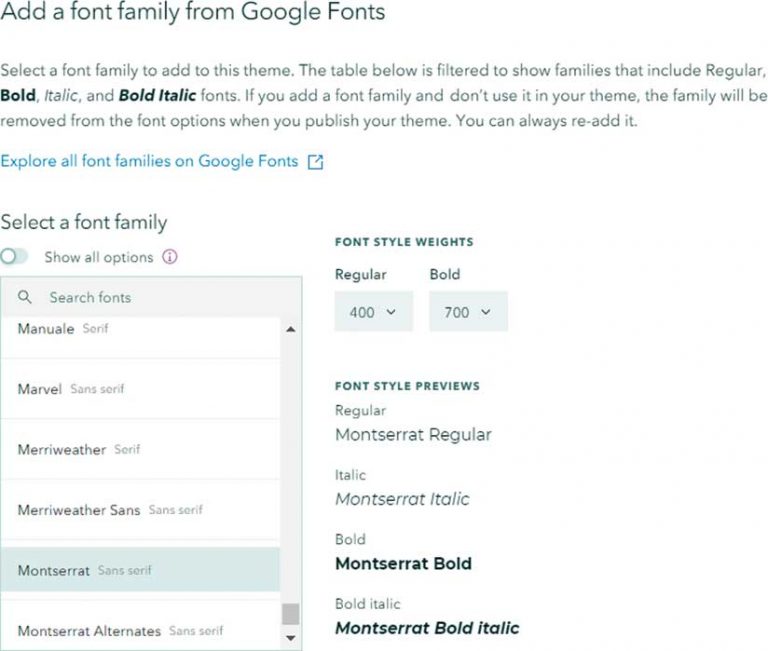Open the Bold weight 700 dropdown
768x651 pixels.
468,312
